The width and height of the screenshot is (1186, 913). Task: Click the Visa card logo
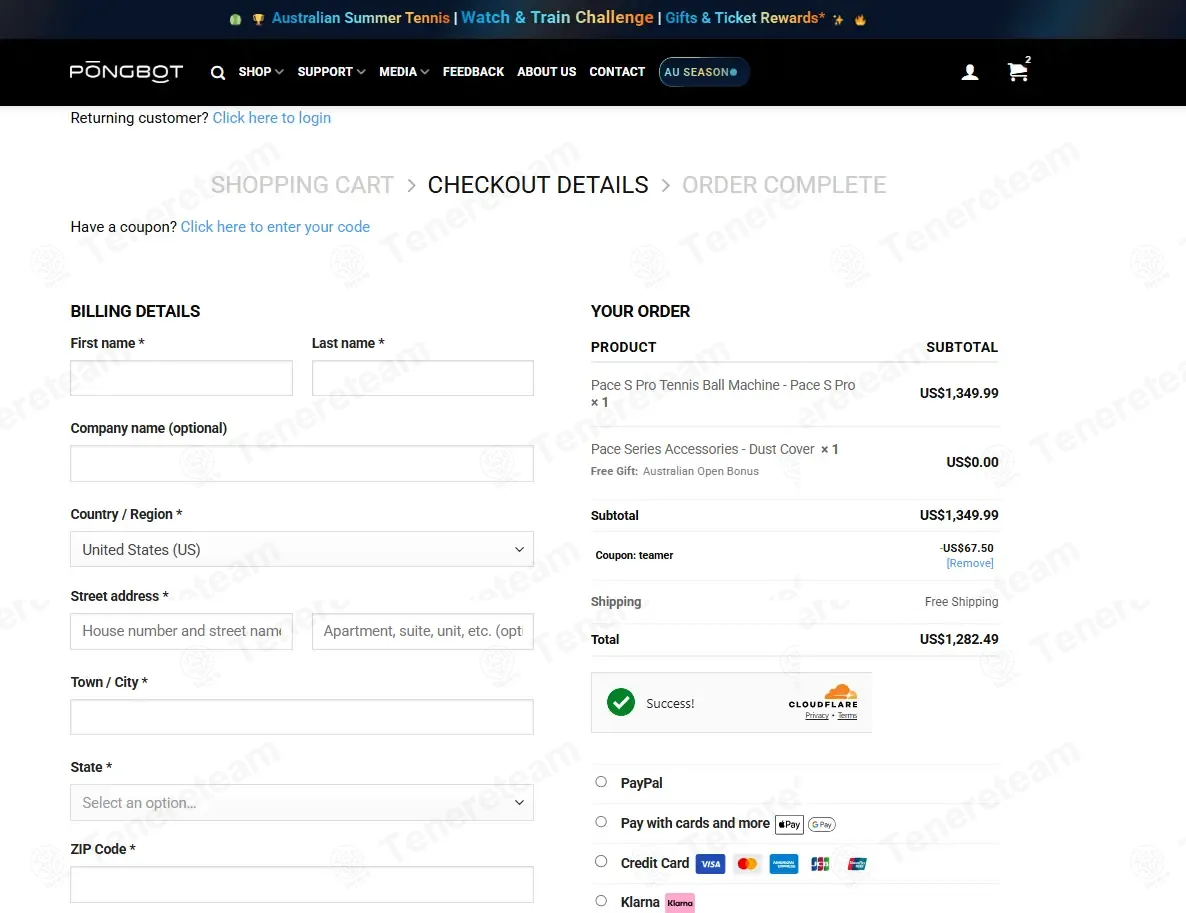pos(710,864)
